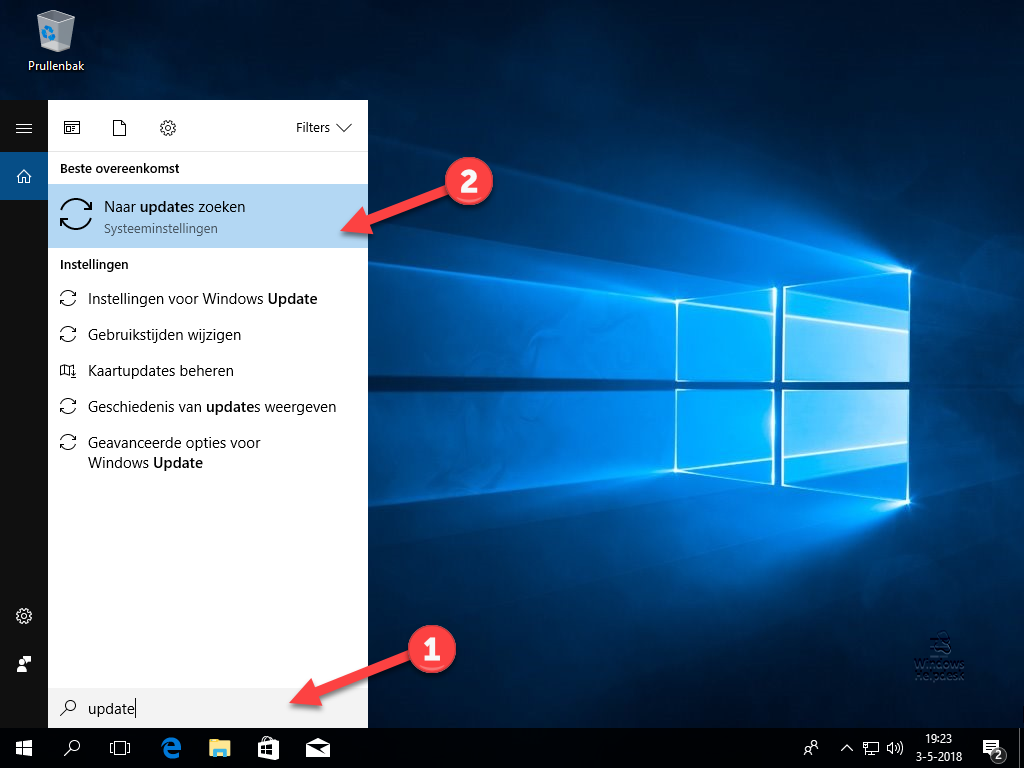This screenshot has height=768, width=1024.
Task: Show hidden system tray icons
Action: click(x=846, y=748)
